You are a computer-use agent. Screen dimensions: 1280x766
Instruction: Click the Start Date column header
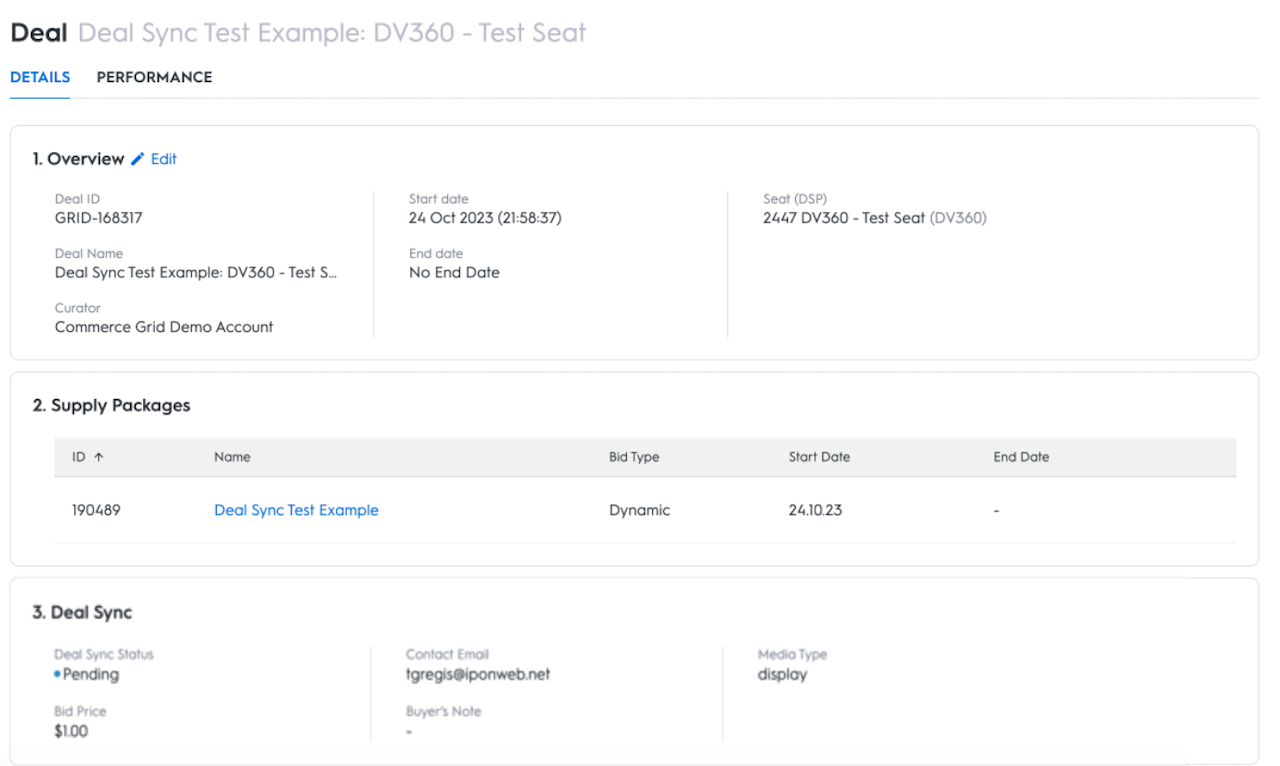819,457
